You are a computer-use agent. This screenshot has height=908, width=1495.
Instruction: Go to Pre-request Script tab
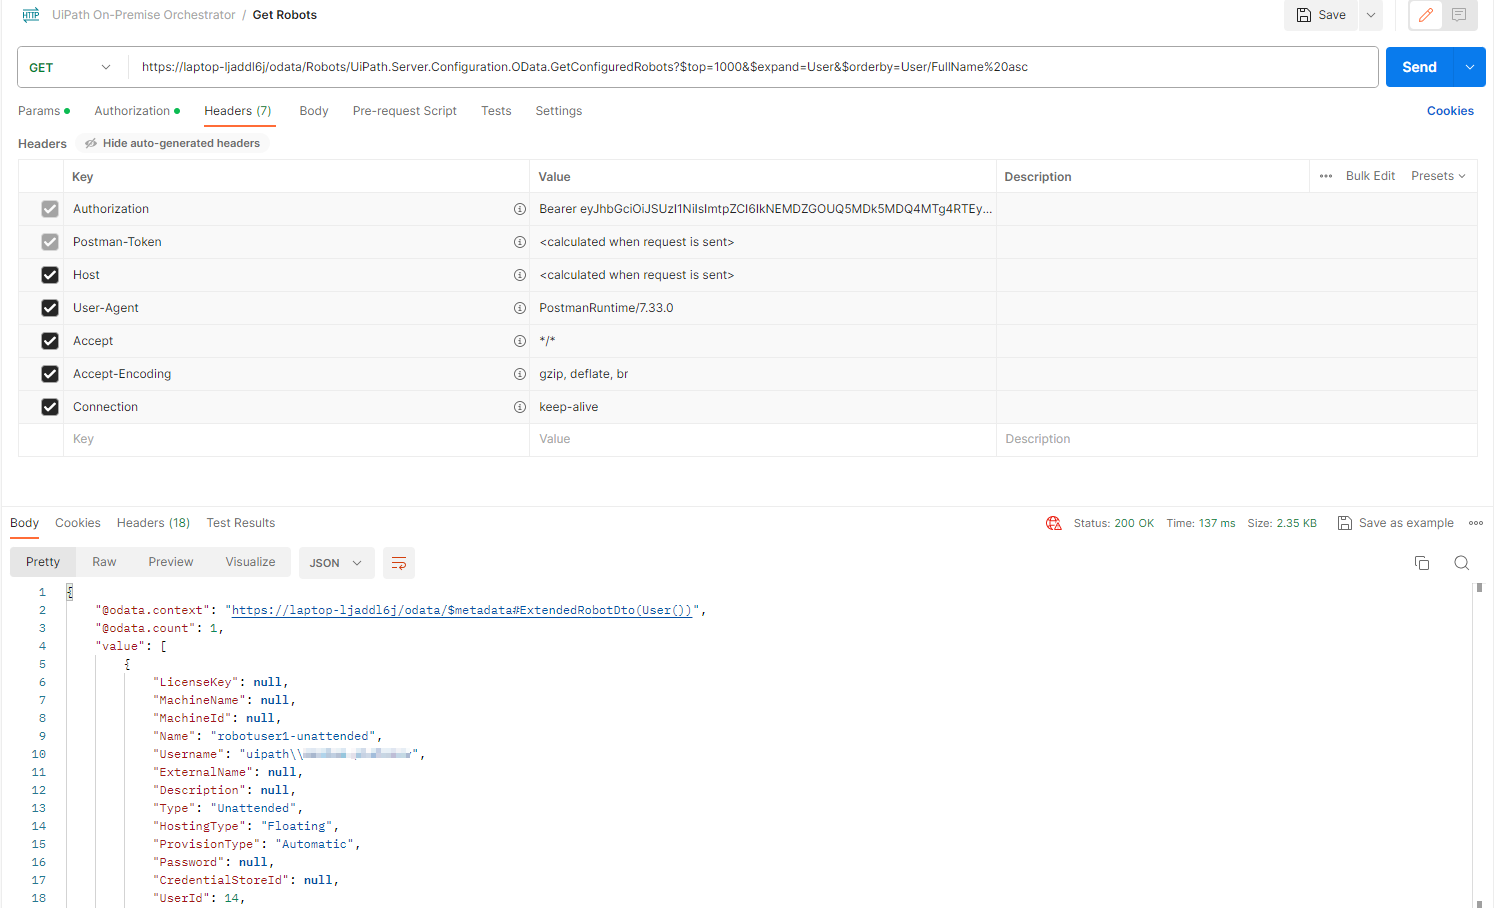click(x=405, y=111)
